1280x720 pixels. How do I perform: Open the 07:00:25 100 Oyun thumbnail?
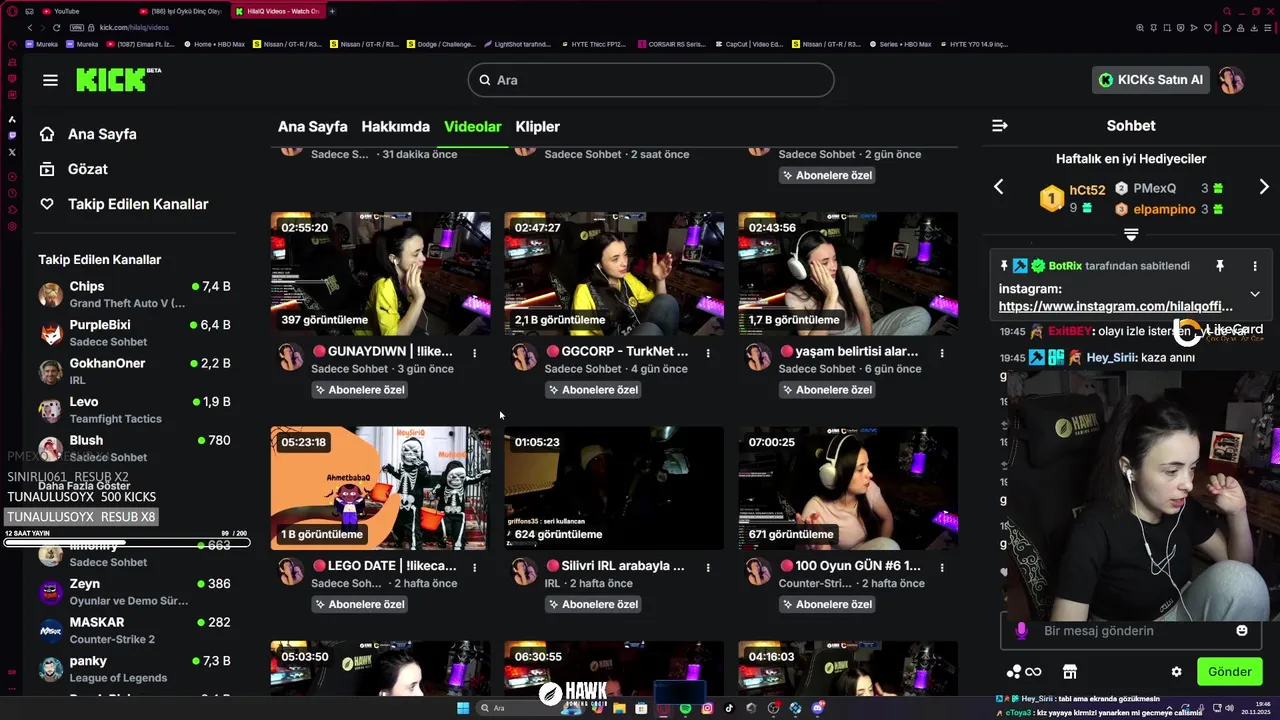848,488
